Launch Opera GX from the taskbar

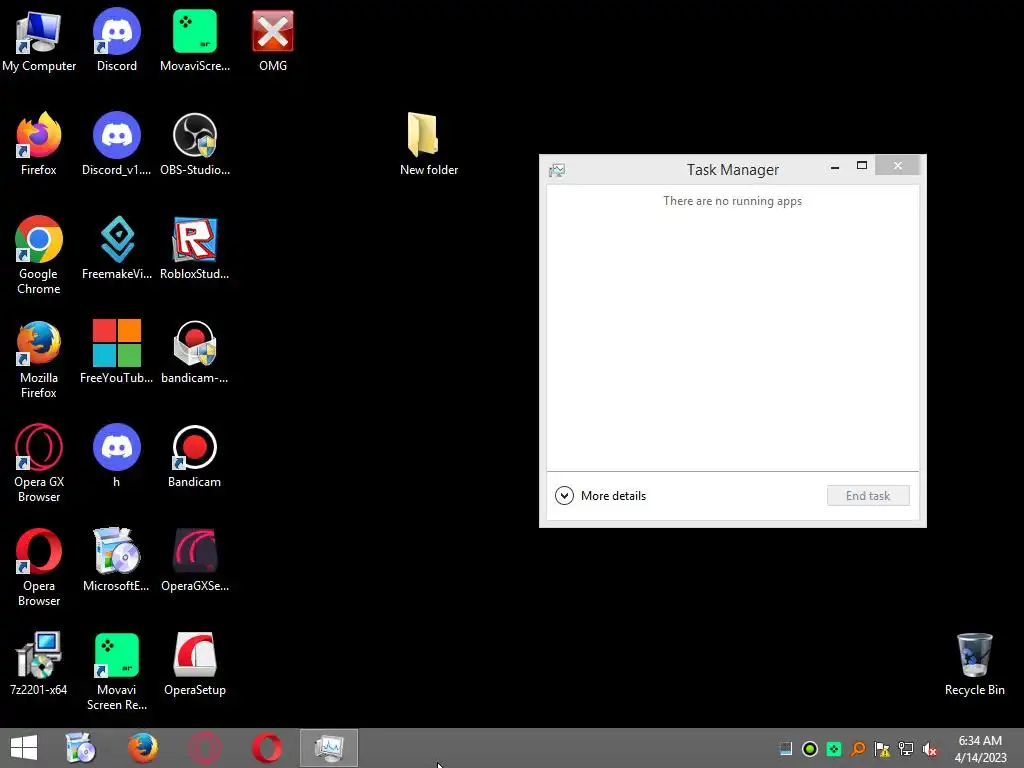(204, 748)
